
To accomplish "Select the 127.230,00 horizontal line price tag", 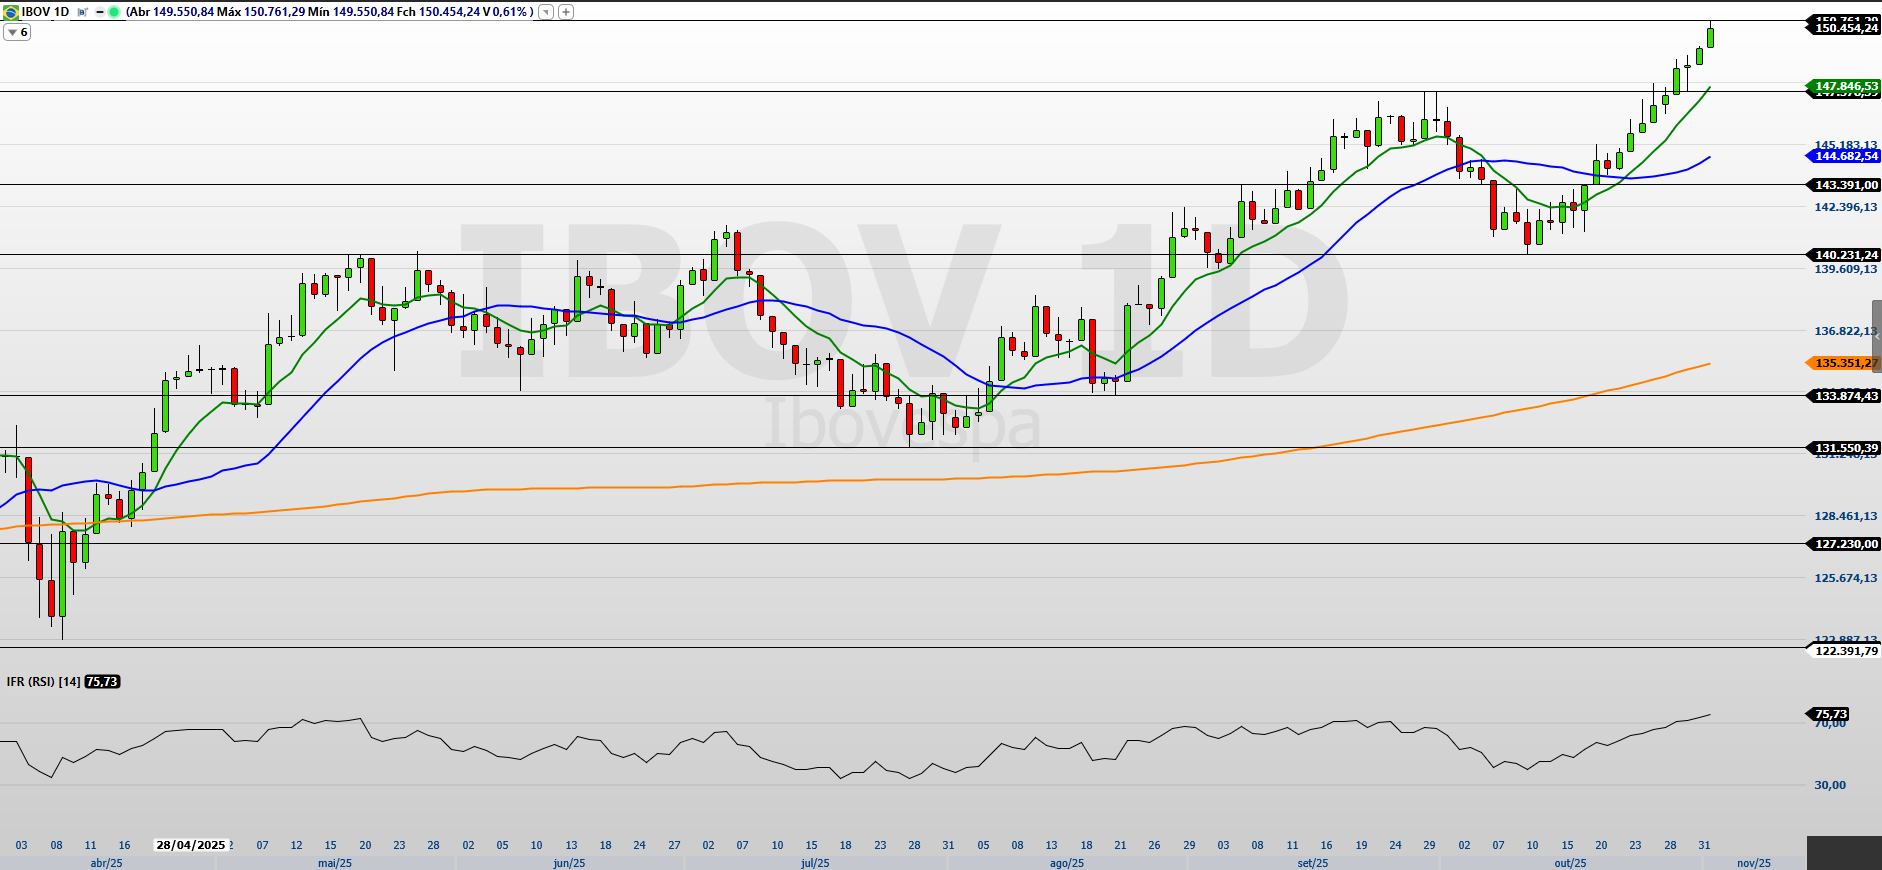I will point(1845,544).
